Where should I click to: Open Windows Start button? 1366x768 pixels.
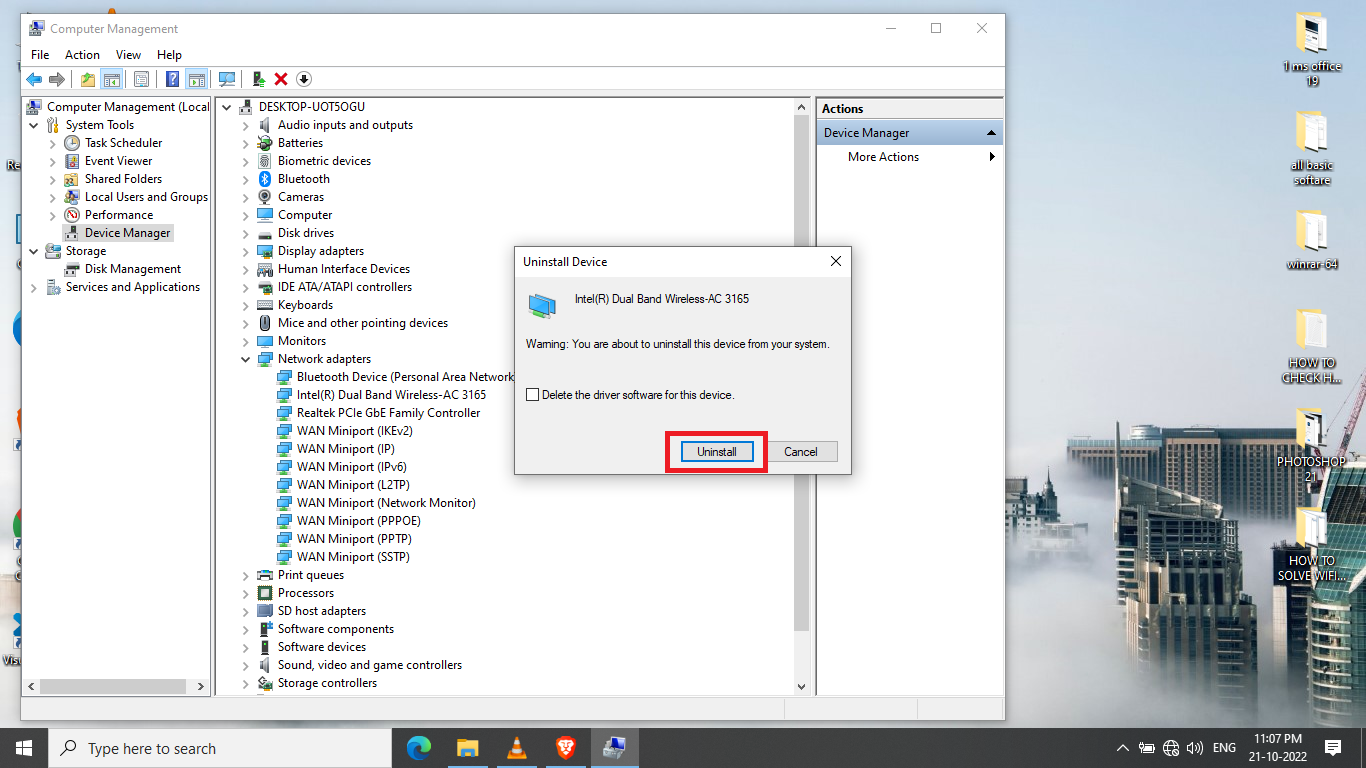click(x=24, y=748)
